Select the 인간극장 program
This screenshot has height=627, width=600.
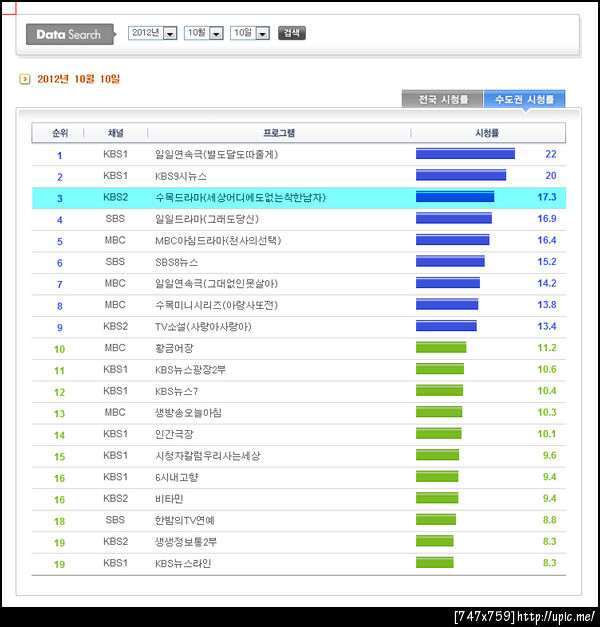click(x=174, y=434)
